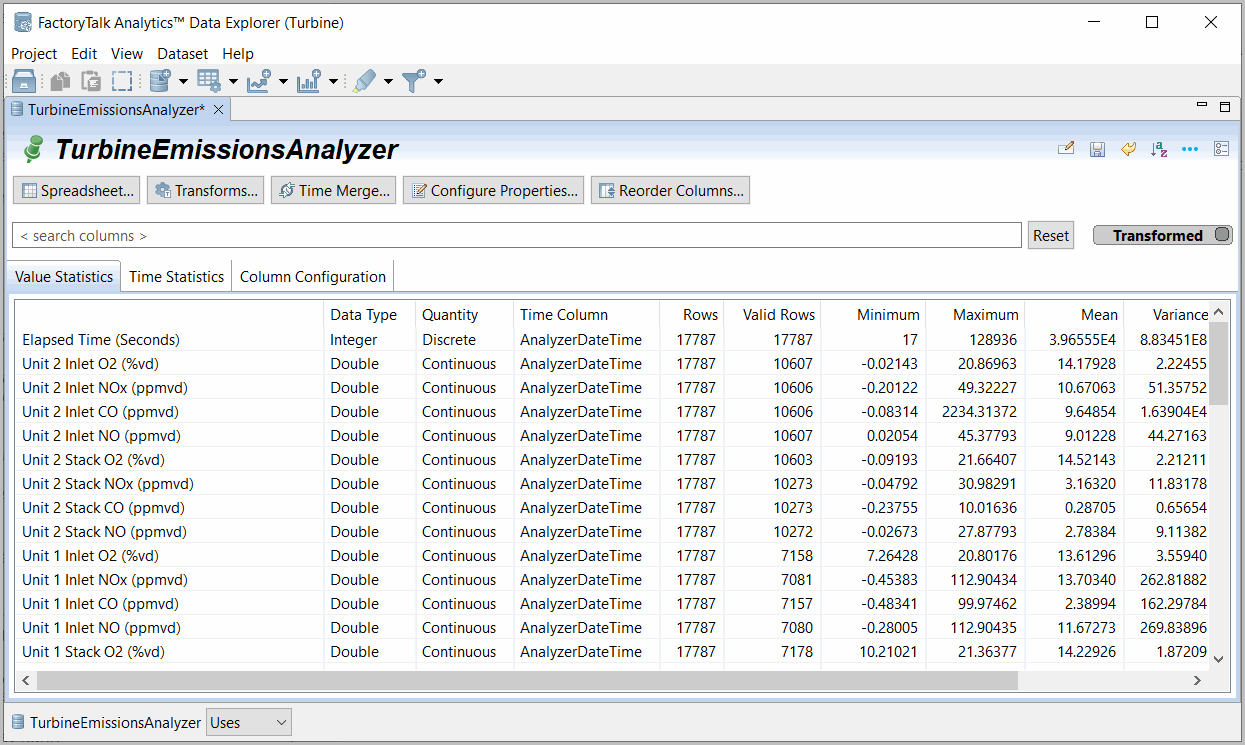
Task: Open the dropdown arrow beside the highlighter icon
Action: click(388, 82)
